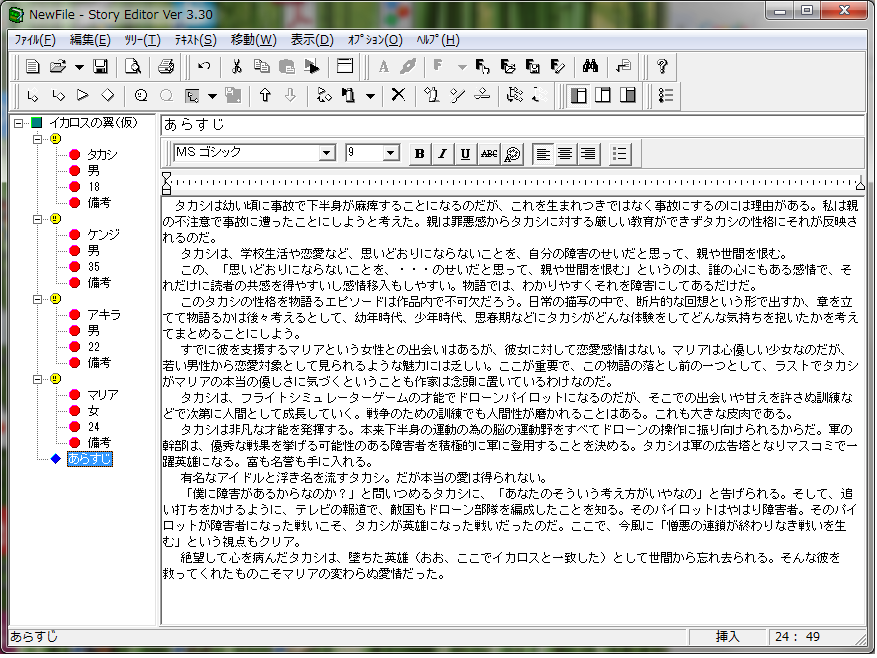Collapse the node containing ケンジ
877x658 pixels.
point(37,219)
